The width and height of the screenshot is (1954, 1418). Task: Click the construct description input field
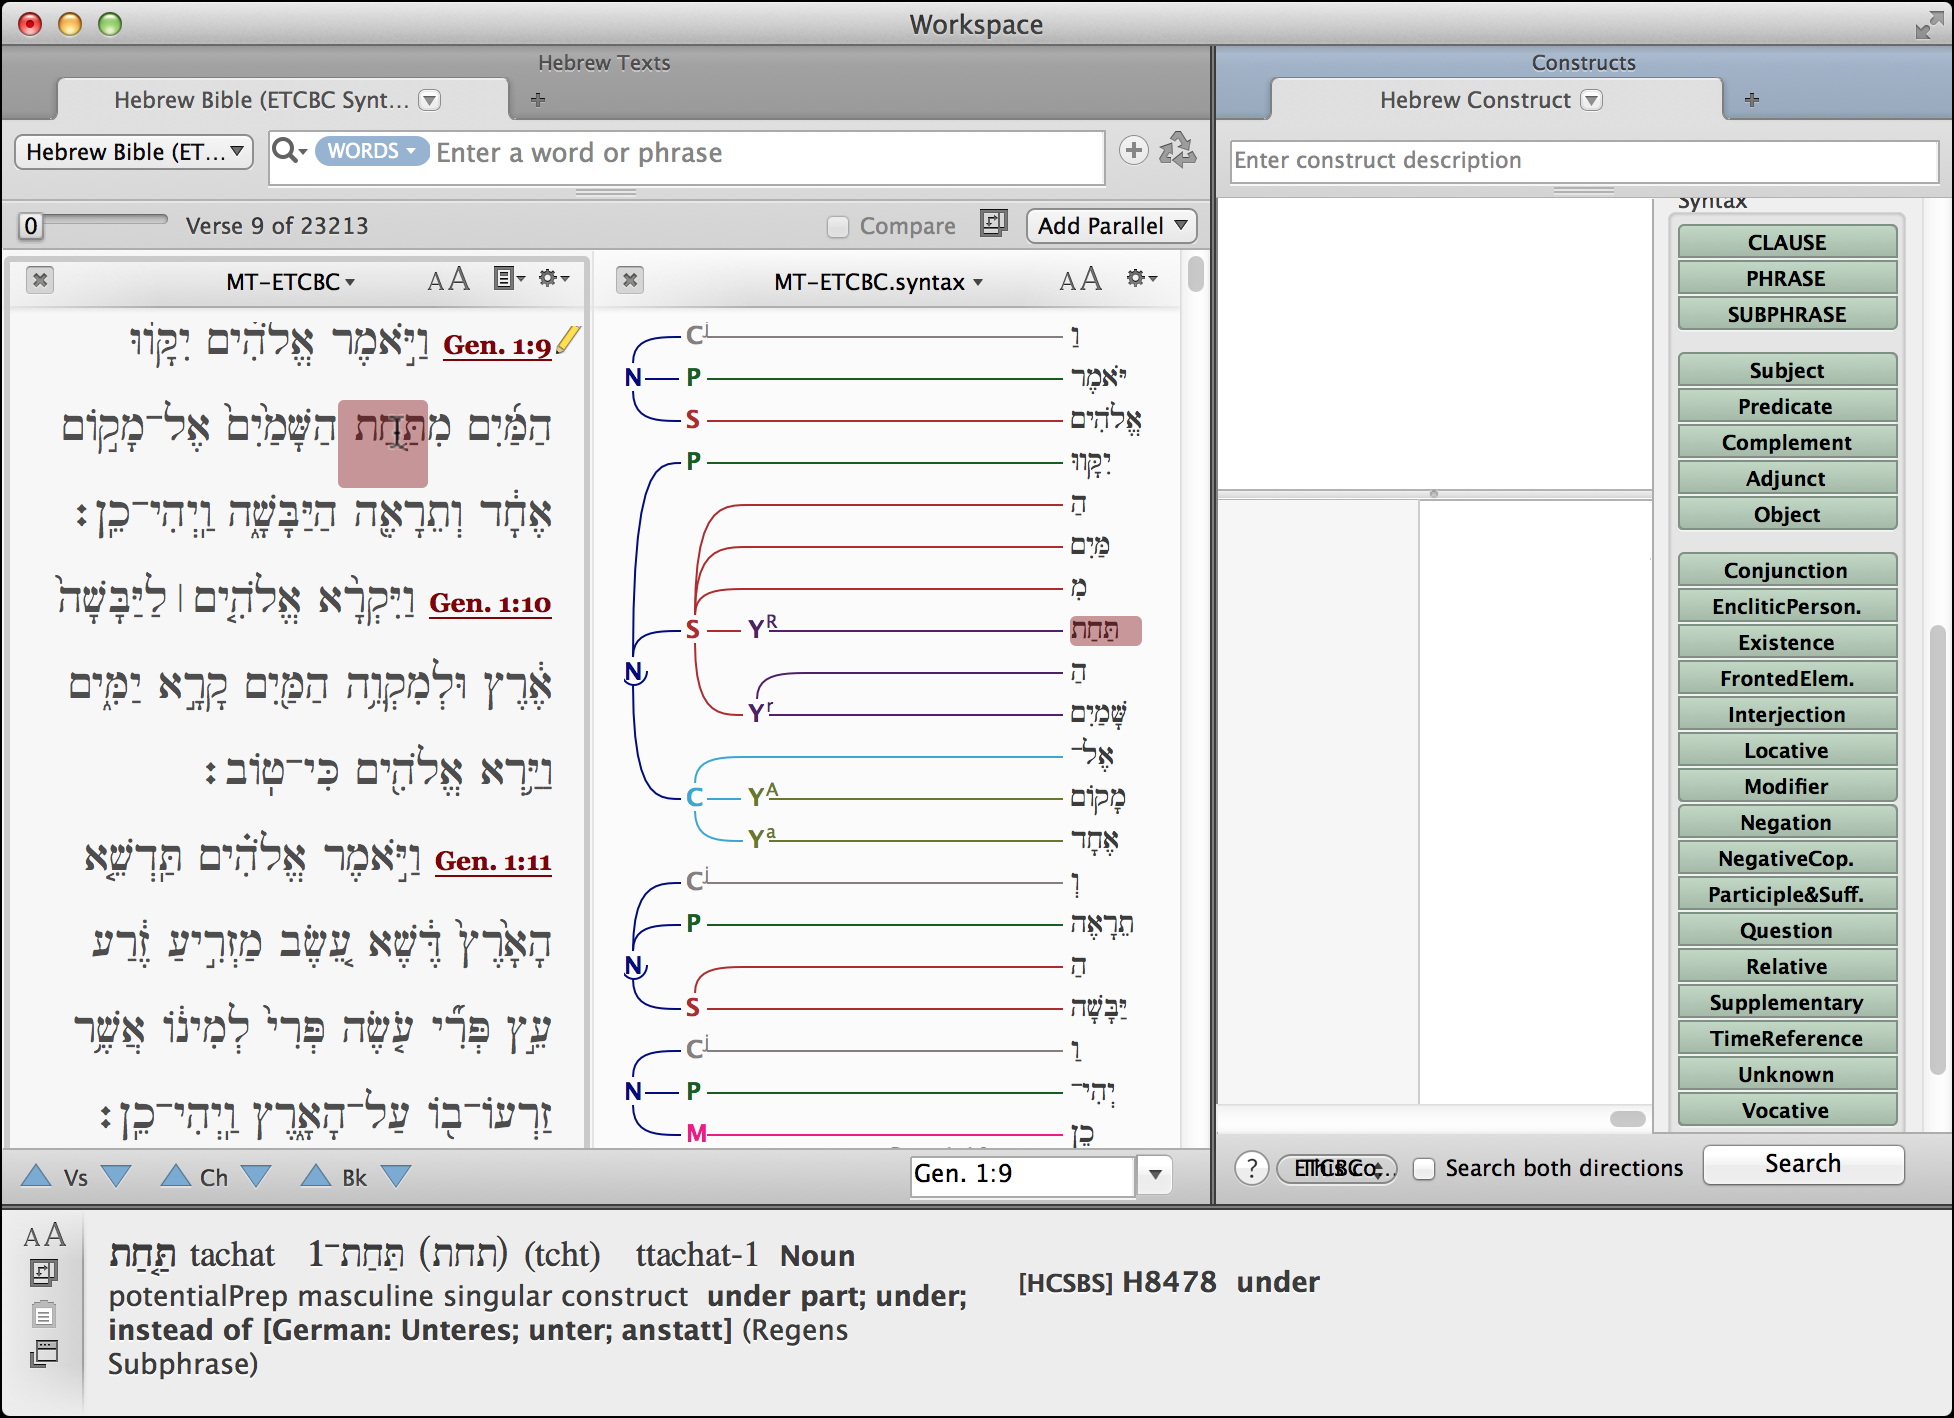coord(1583,161)
